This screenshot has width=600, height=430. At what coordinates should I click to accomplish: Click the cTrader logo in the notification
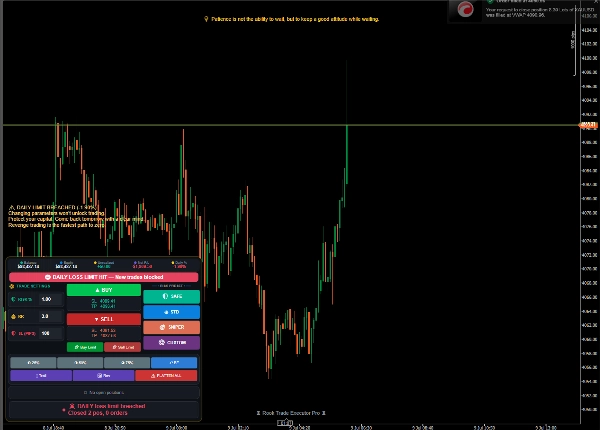(x=465, y=10)
